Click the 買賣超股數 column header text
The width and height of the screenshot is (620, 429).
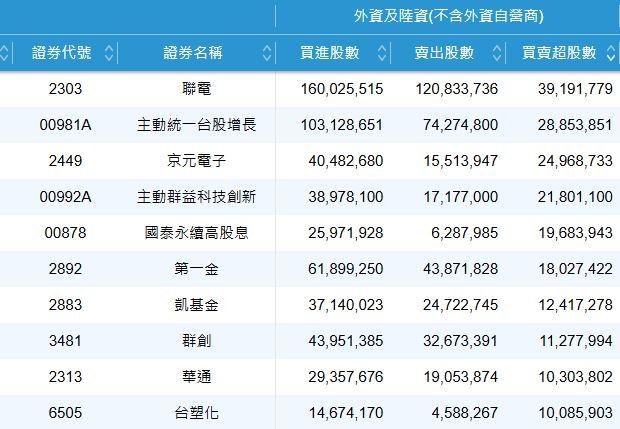point(559,53)
